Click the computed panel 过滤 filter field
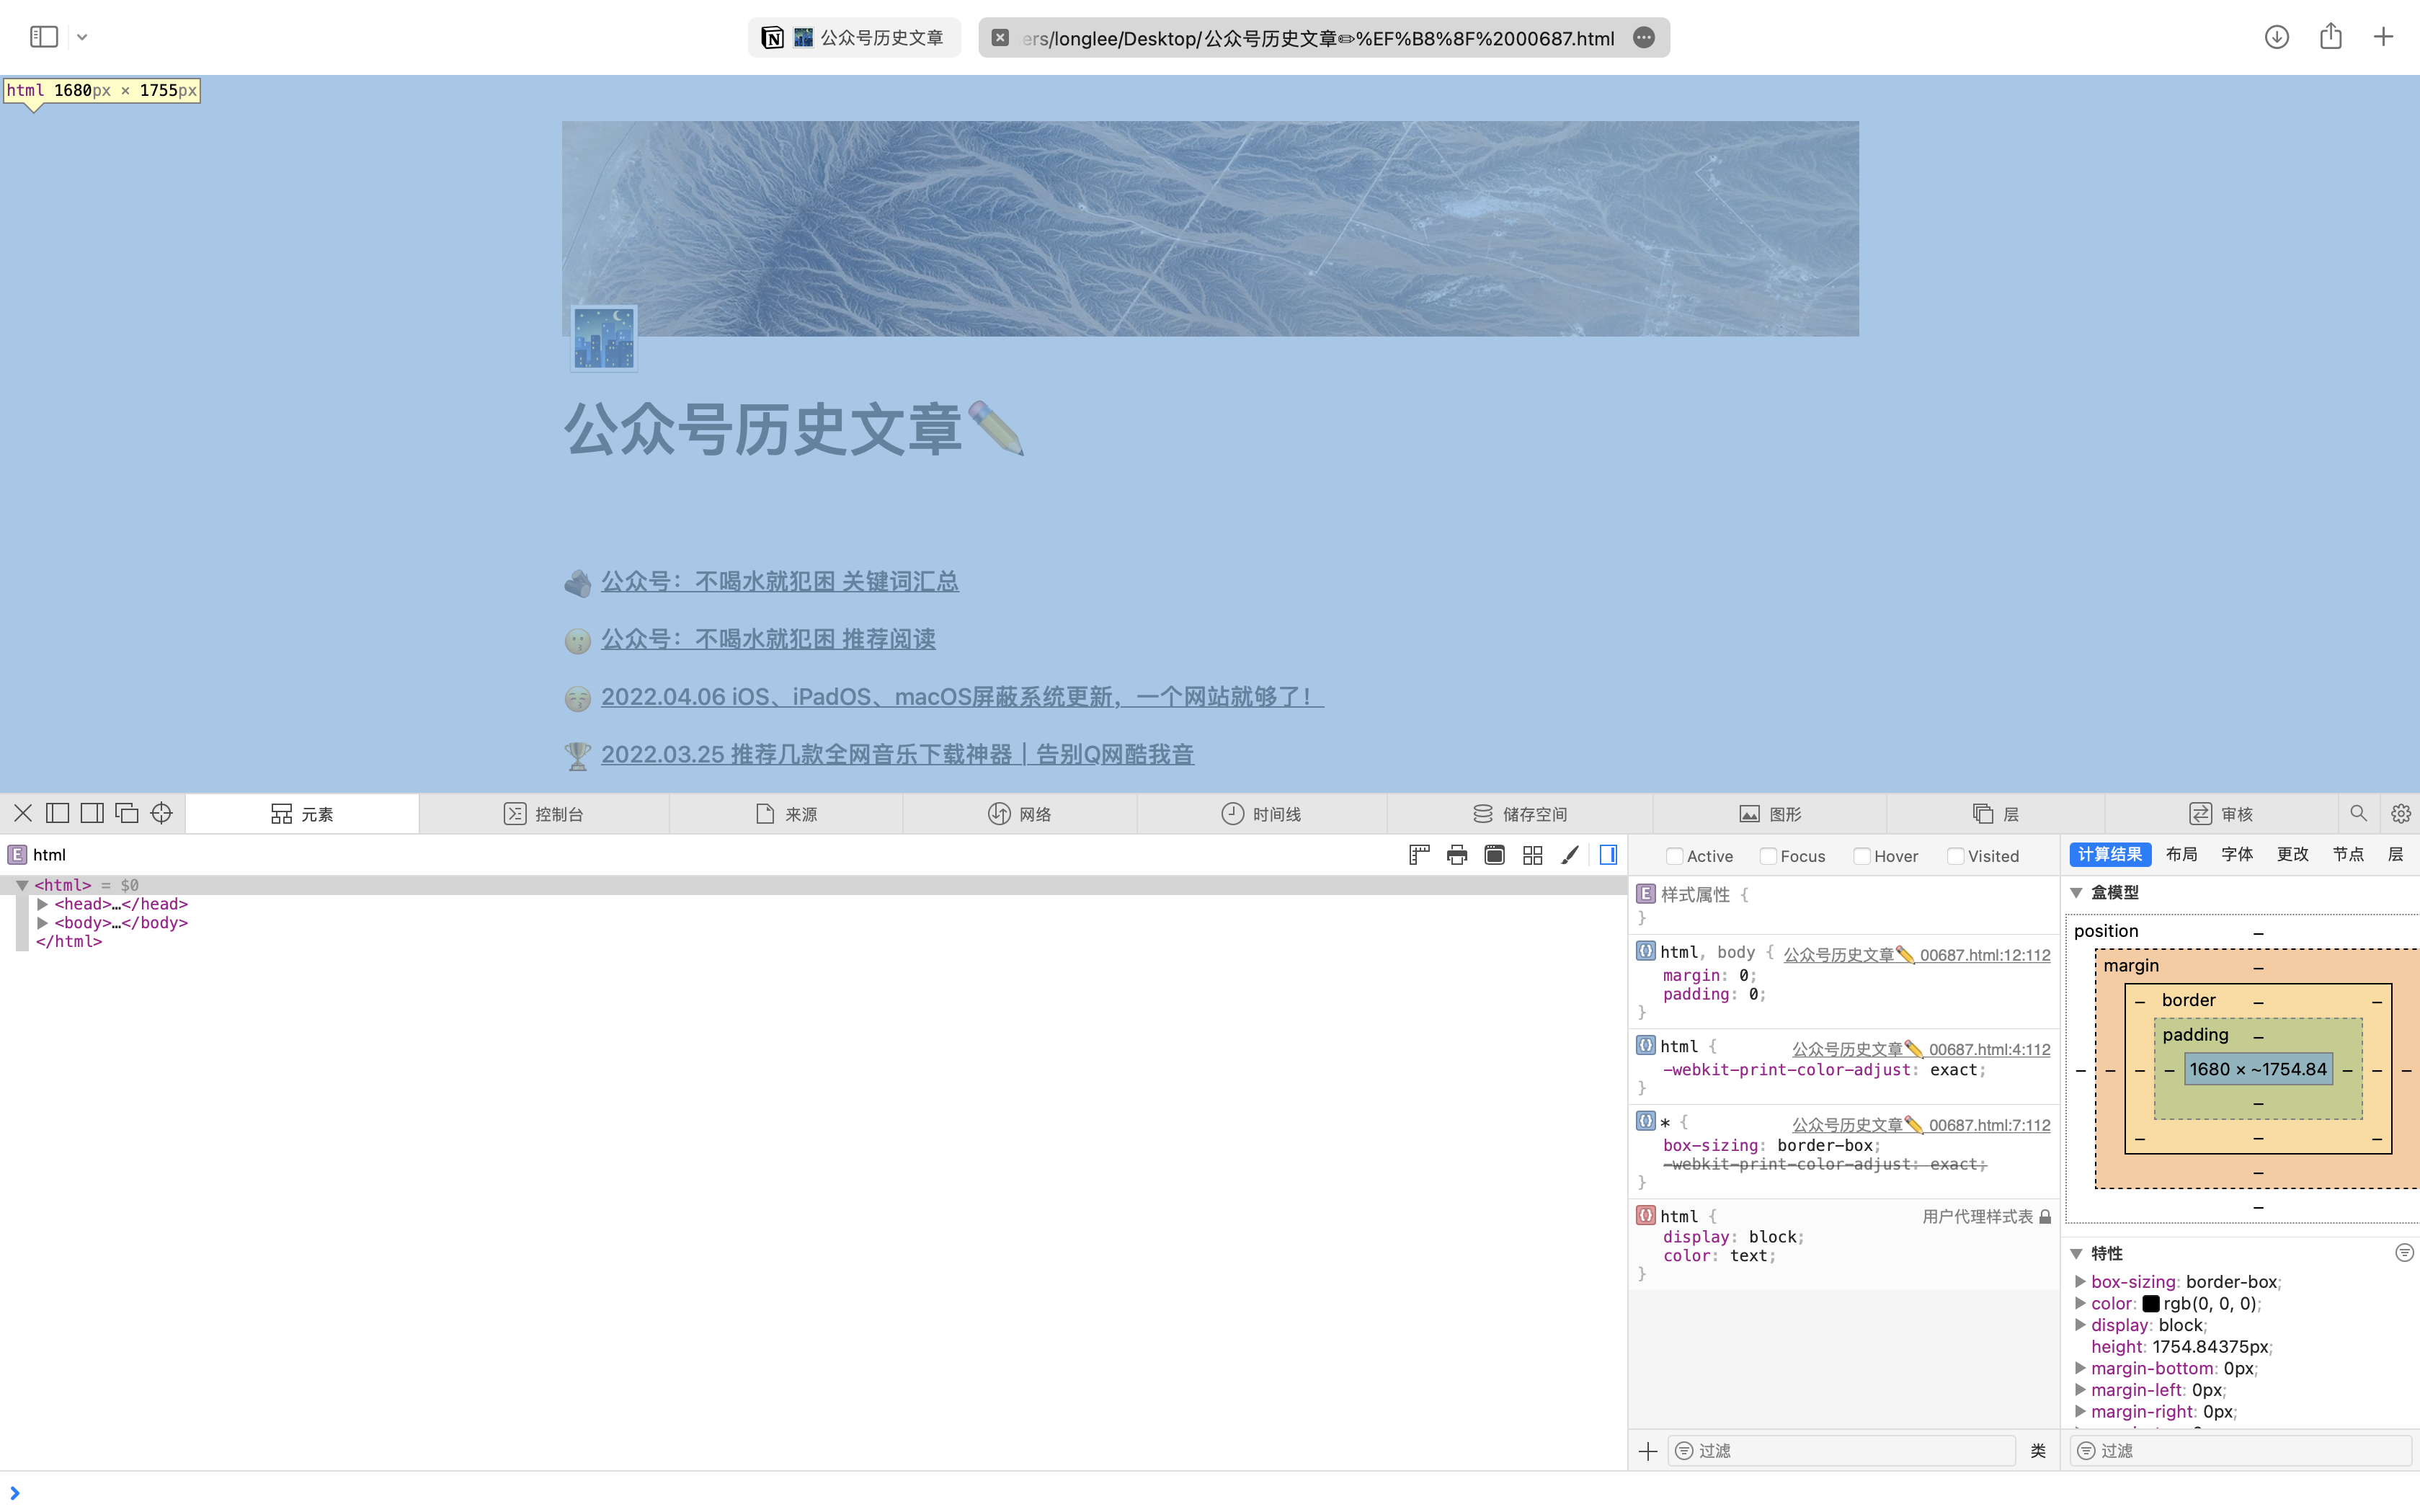 pos(2243,1451)
